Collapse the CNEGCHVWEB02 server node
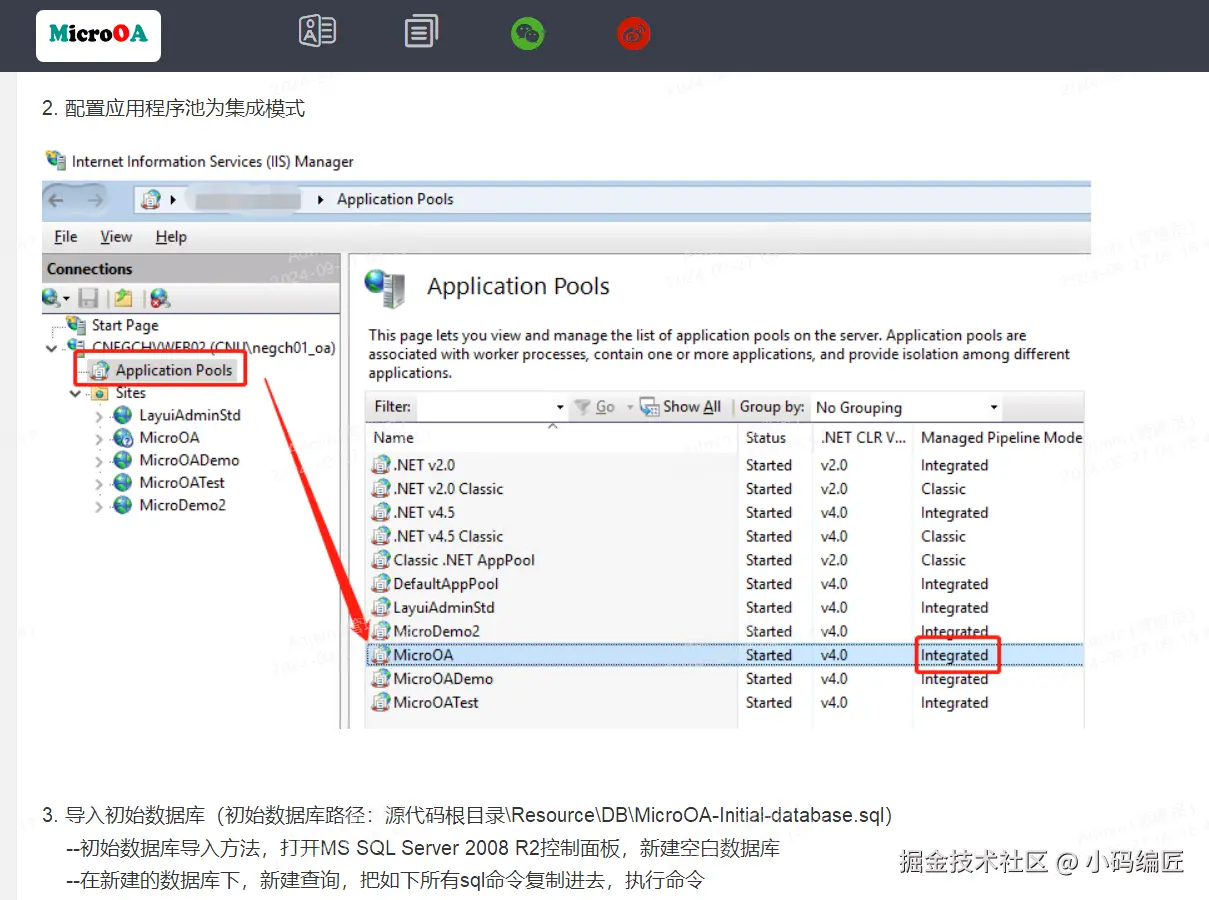Viewport: 1209px width, 900px height. pos(53,348)
